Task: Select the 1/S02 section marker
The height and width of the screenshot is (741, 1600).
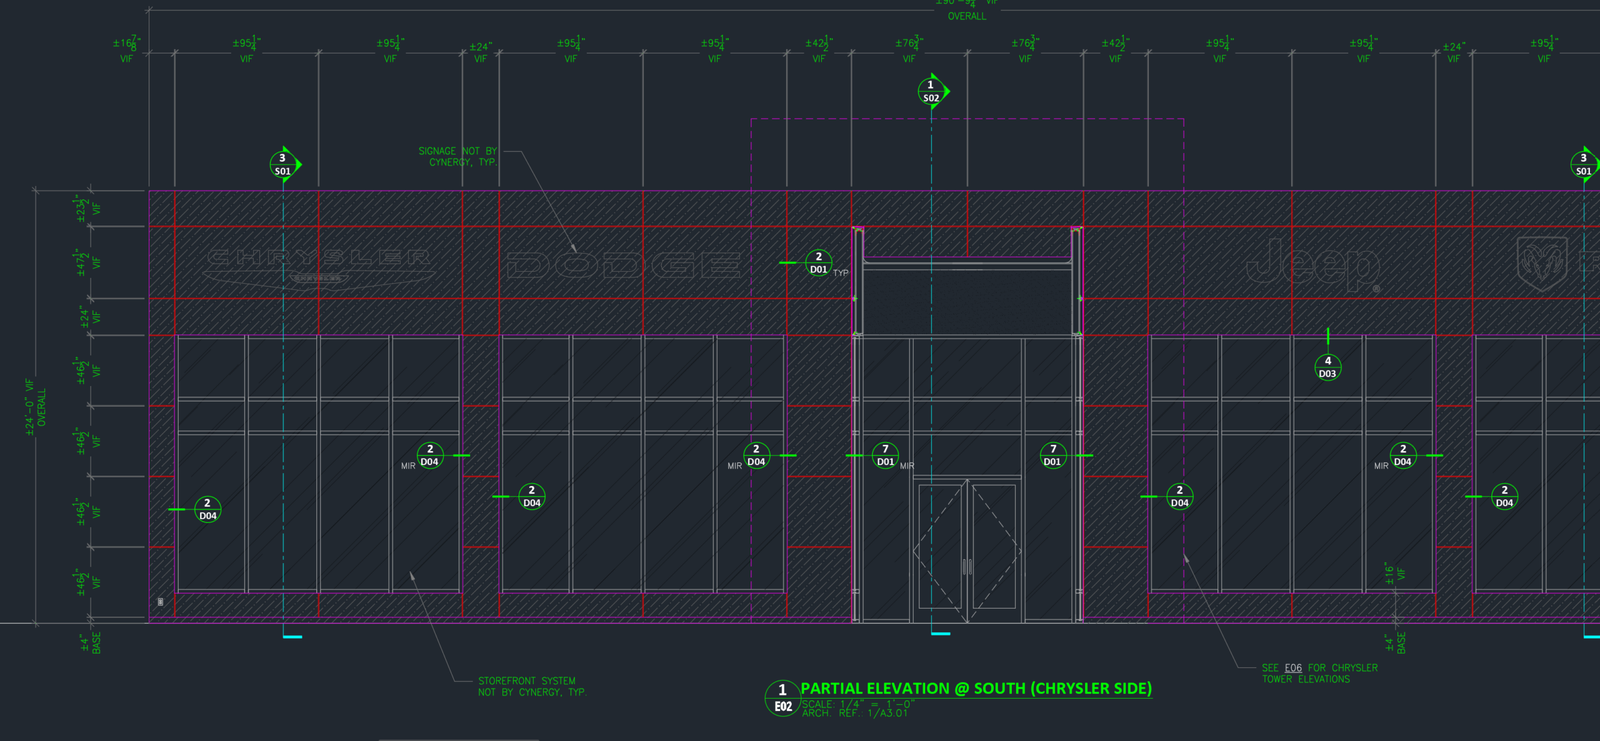Action: coord(932,91)
